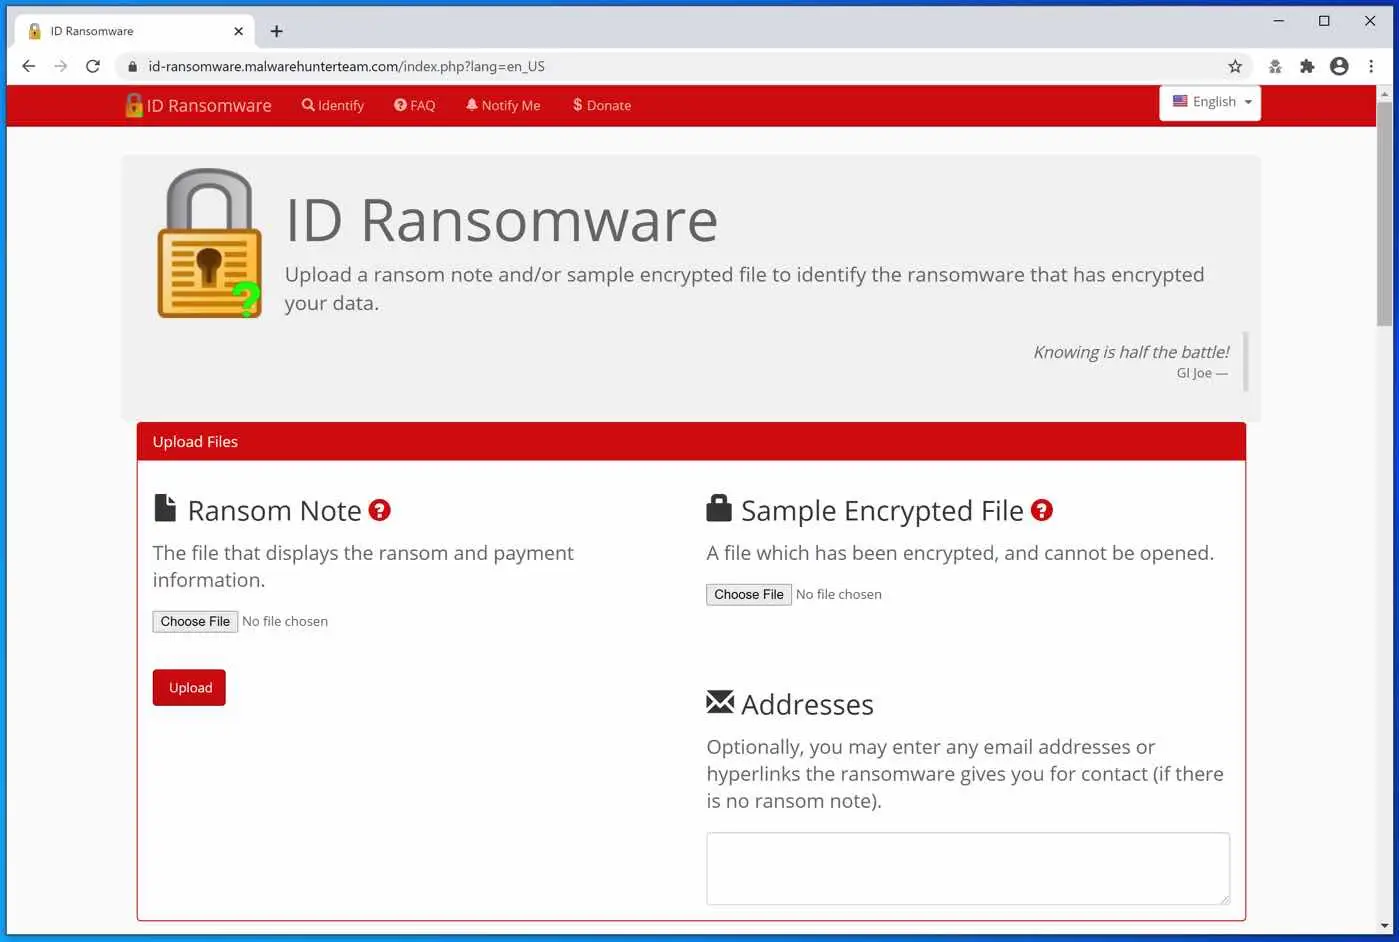Click the Ransom Note help question icon
1399x942 pixels.
pos(379,510)
